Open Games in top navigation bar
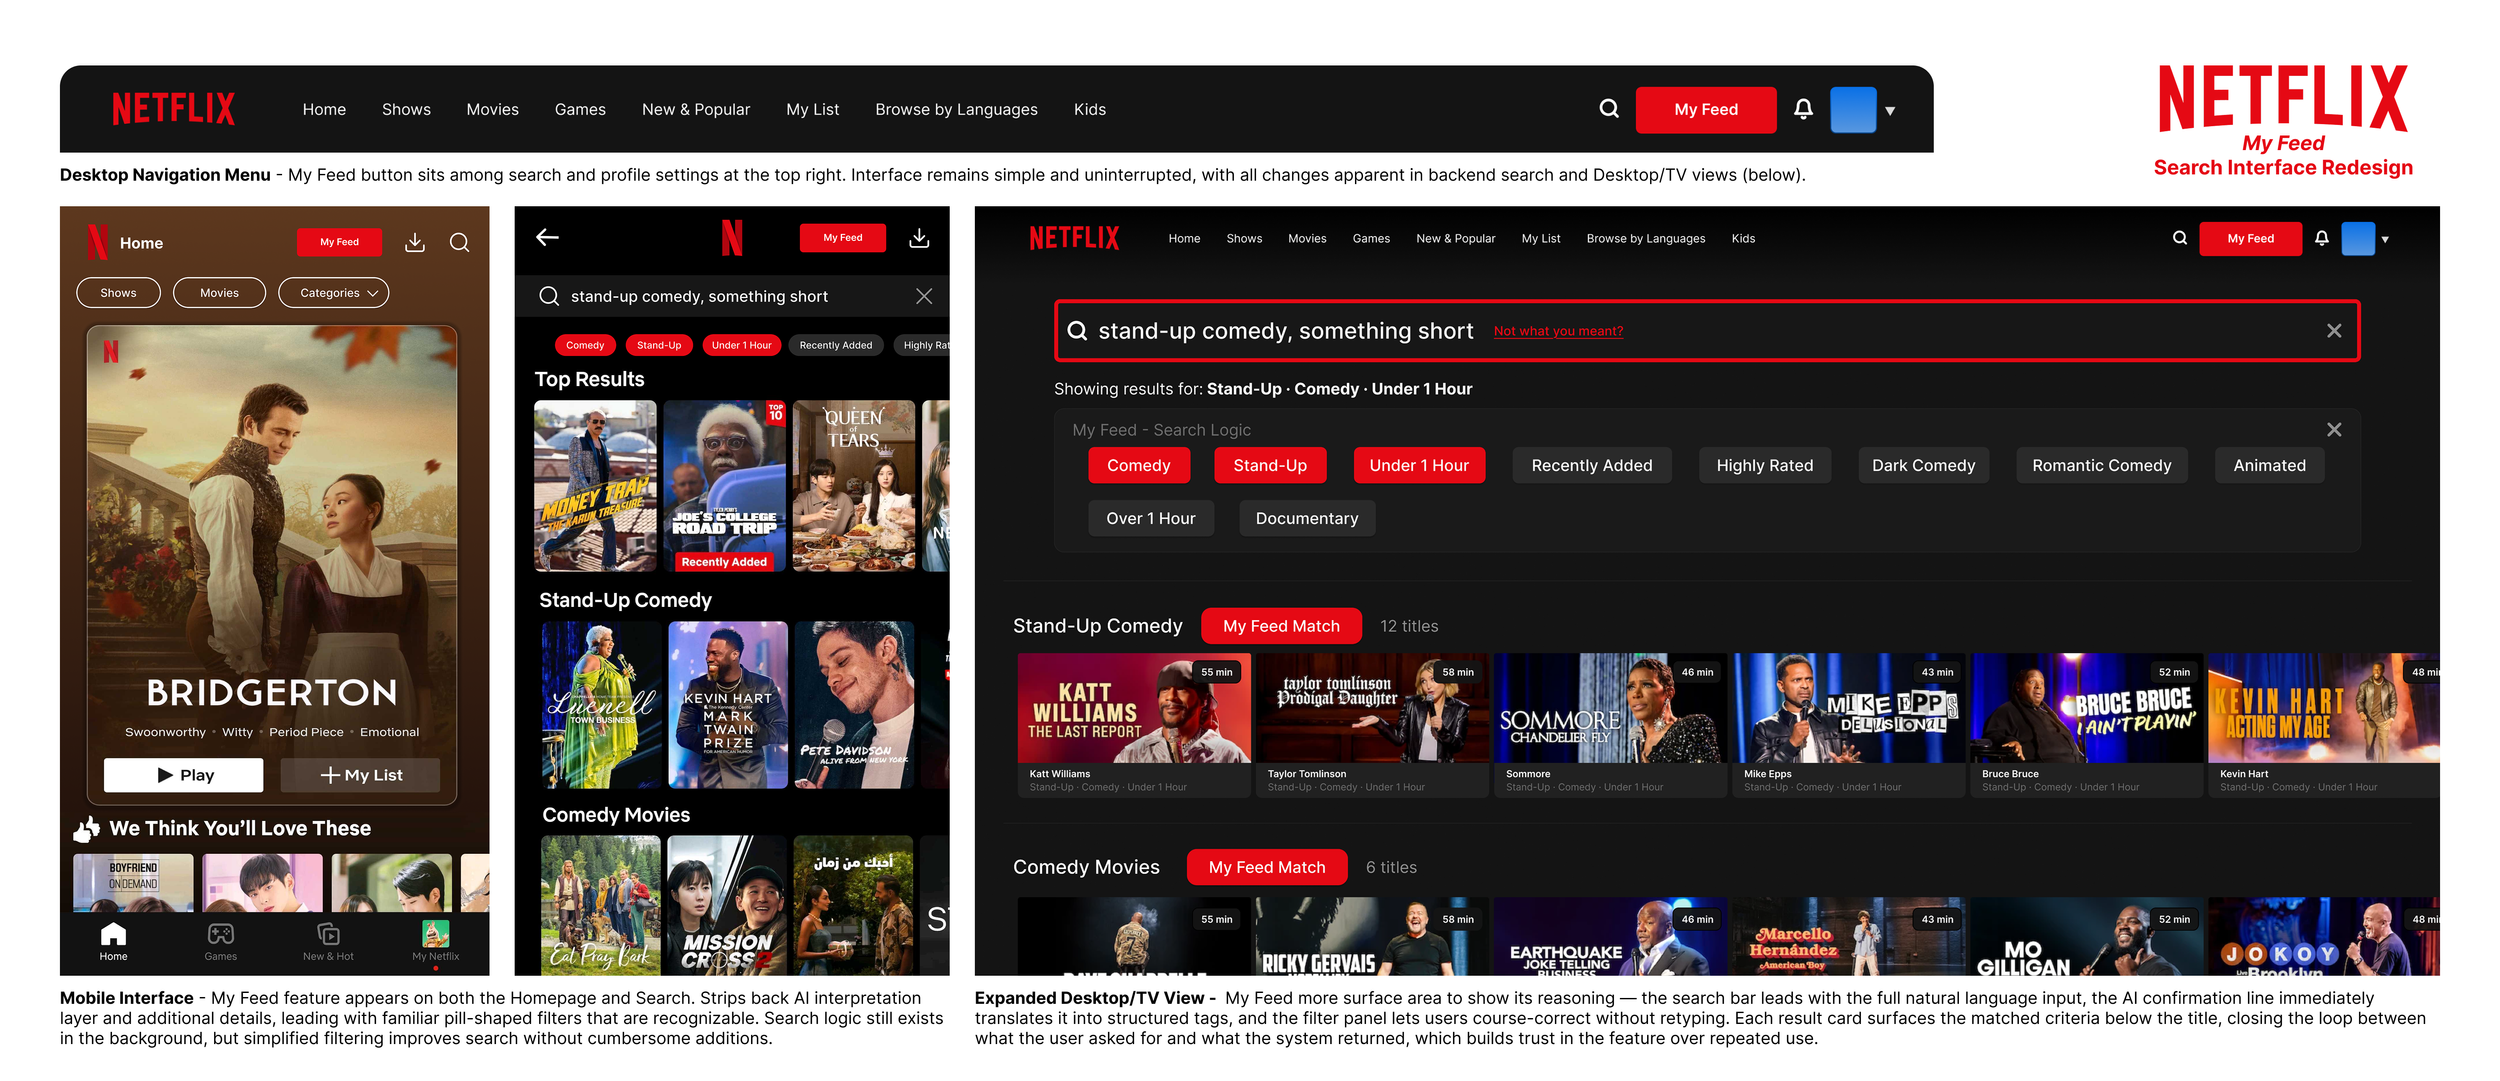 coord(580,109)
